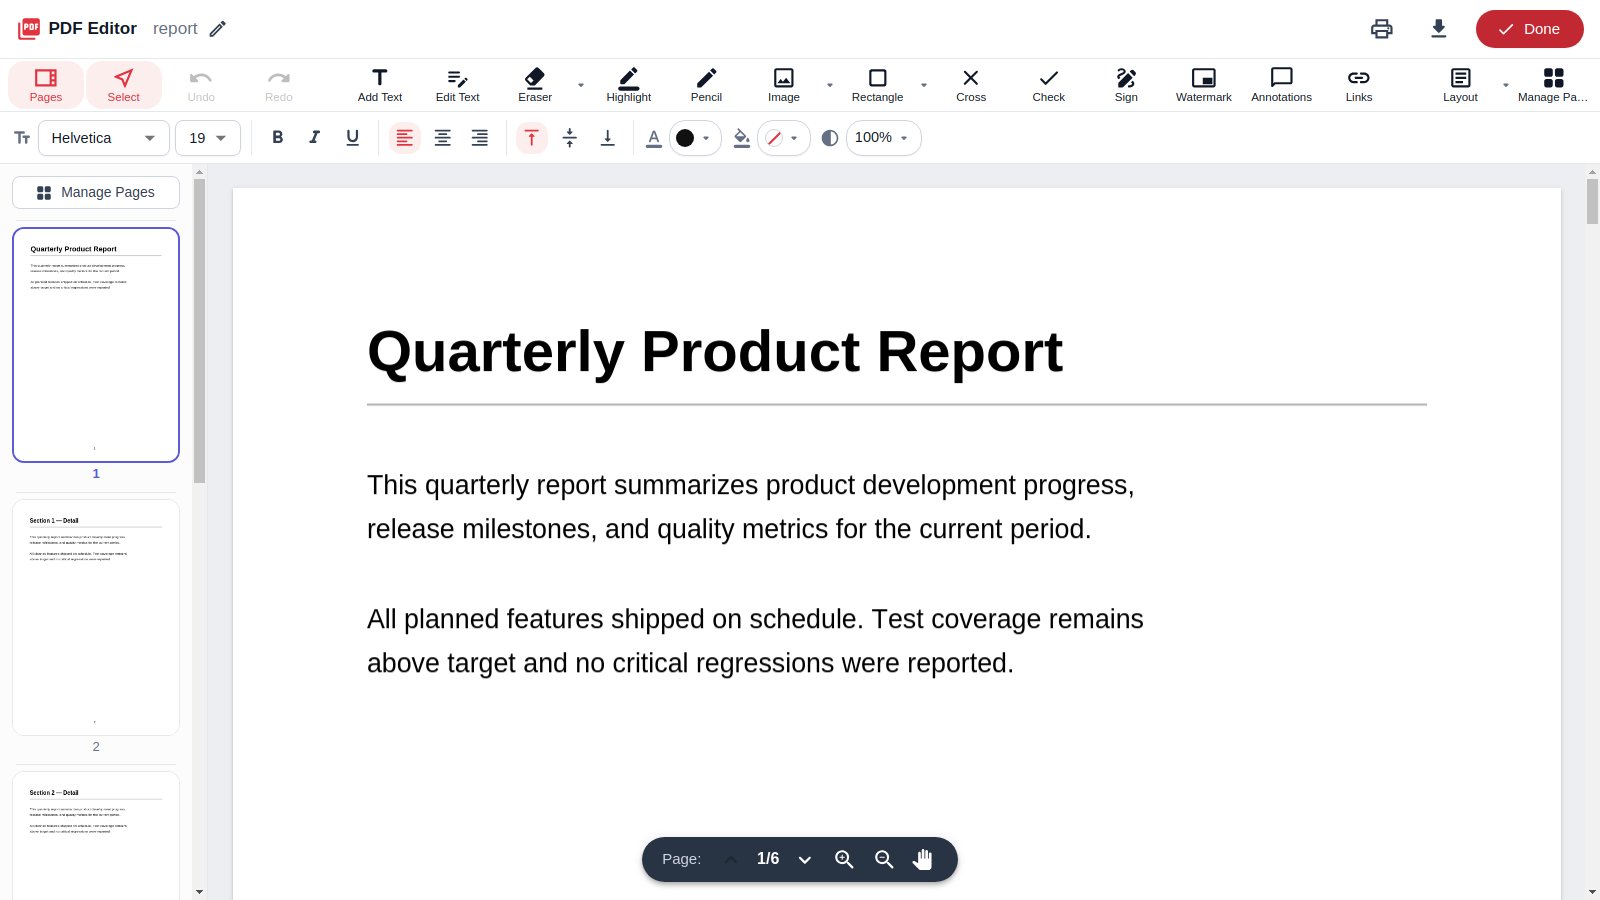Choose the Edit Text tool
This screenshot has width=1600, height=900.
(x=457, y=85)
